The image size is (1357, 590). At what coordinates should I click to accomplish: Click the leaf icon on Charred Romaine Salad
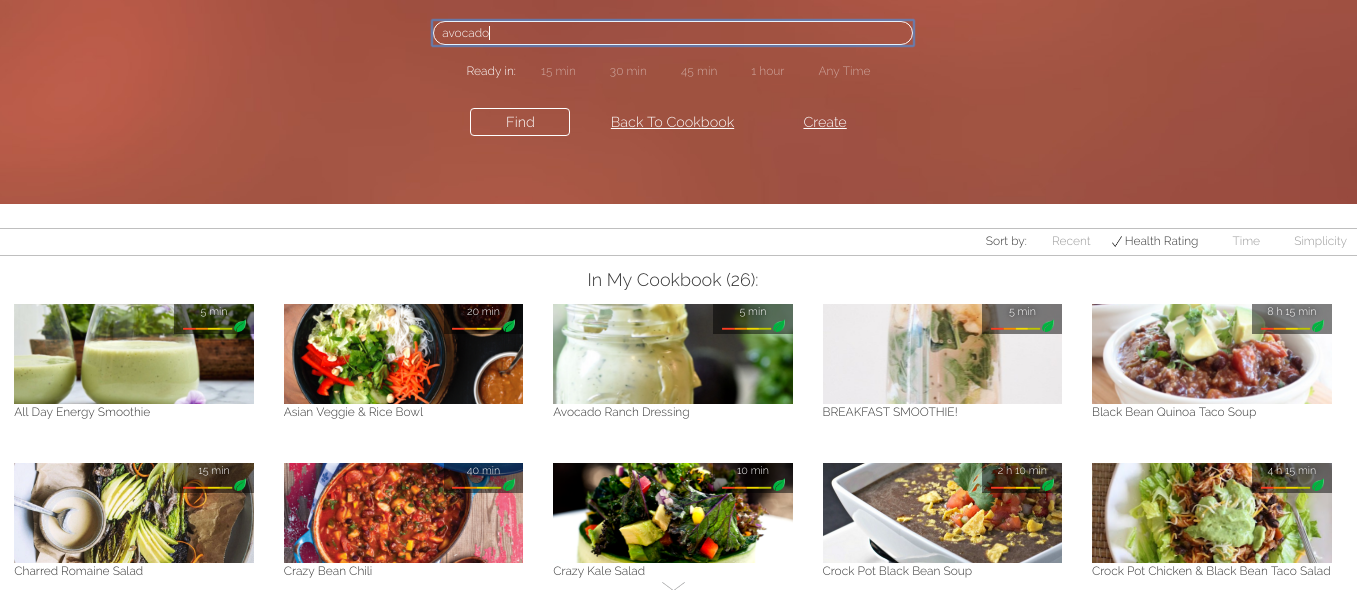[240, 485]
